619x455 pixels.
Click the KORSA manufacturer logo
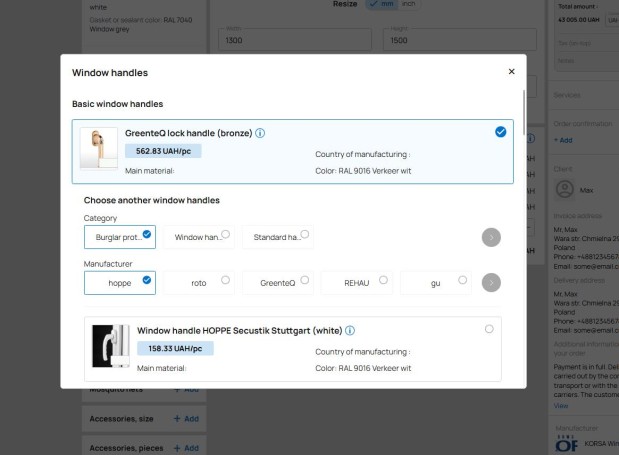click(566, 444)
